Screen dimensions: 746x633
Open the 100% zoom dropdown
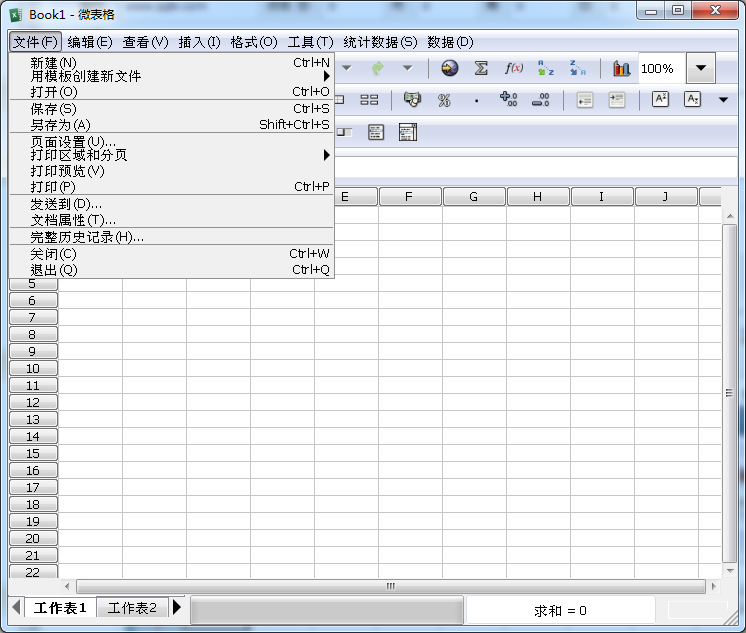point(701,68)
